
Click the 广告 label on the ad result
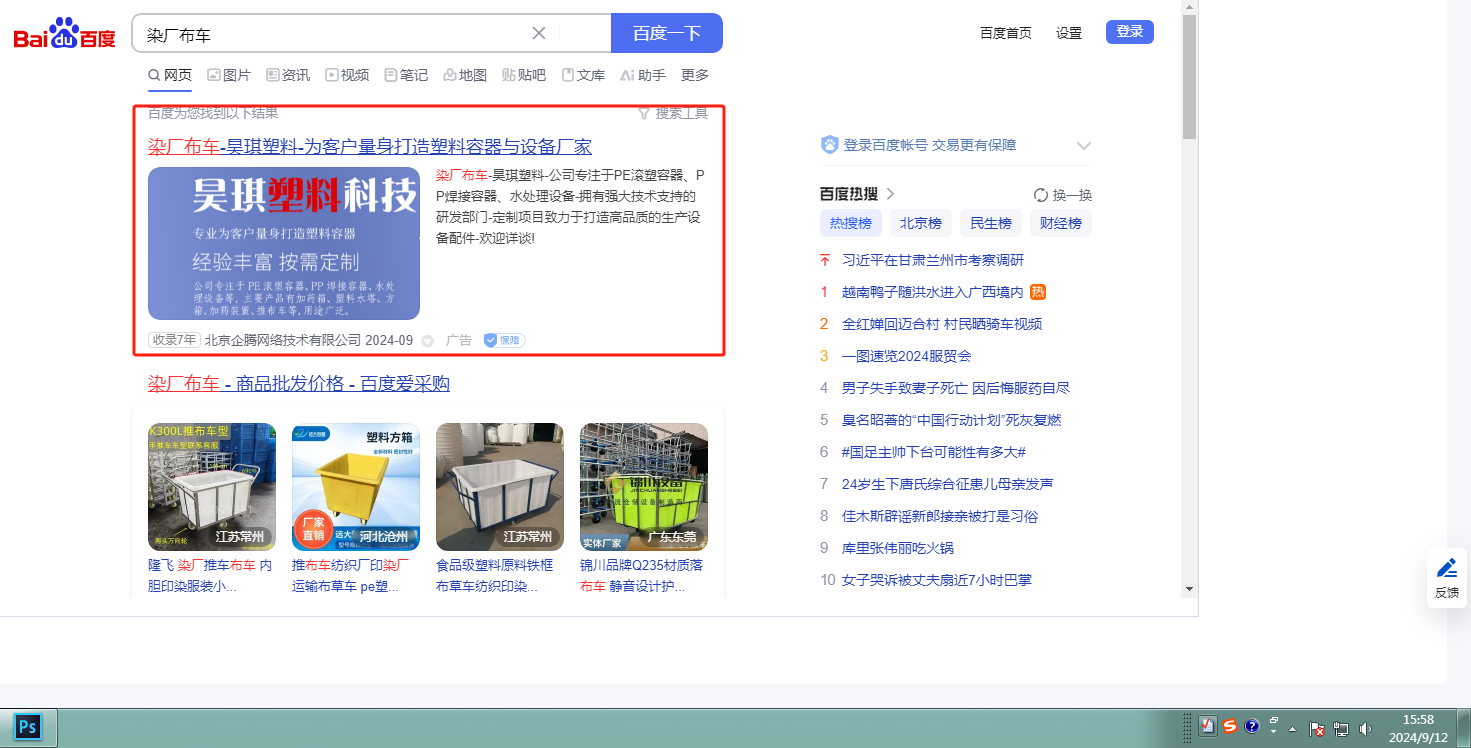459,340
